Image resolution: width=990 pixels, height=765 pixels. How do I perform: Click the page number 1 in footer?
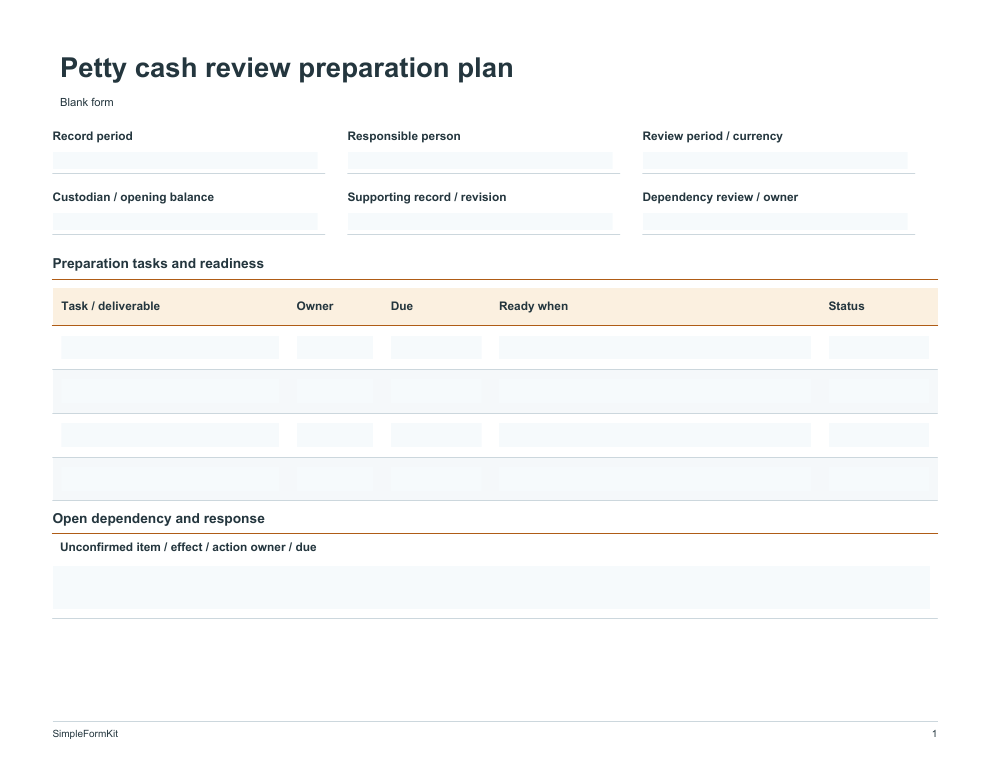pos(934,733)
